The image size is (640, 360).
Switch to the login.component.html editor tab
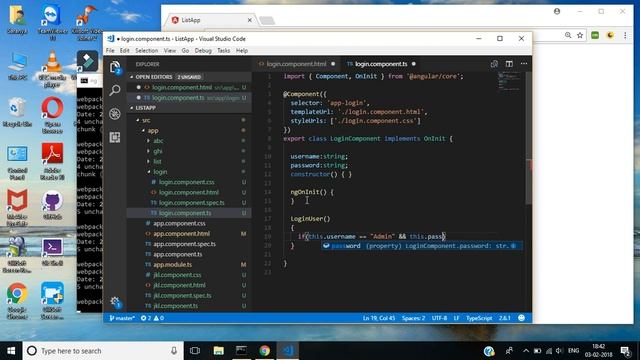[x=297, y=64]
